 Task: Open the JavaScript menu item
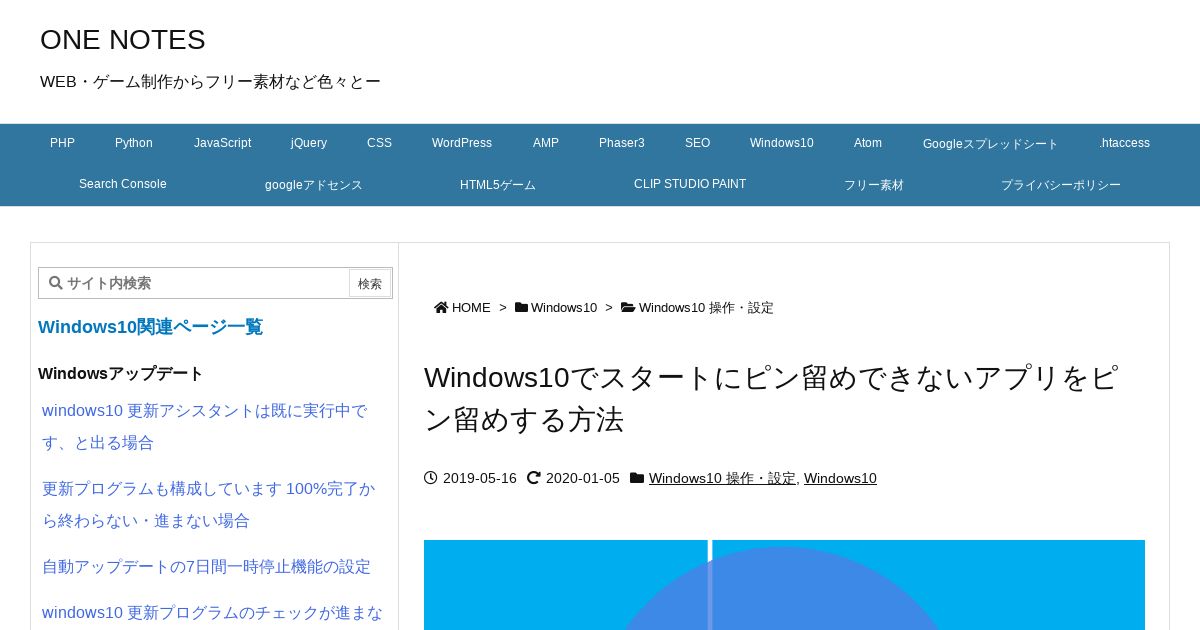(x=222, y=143)
